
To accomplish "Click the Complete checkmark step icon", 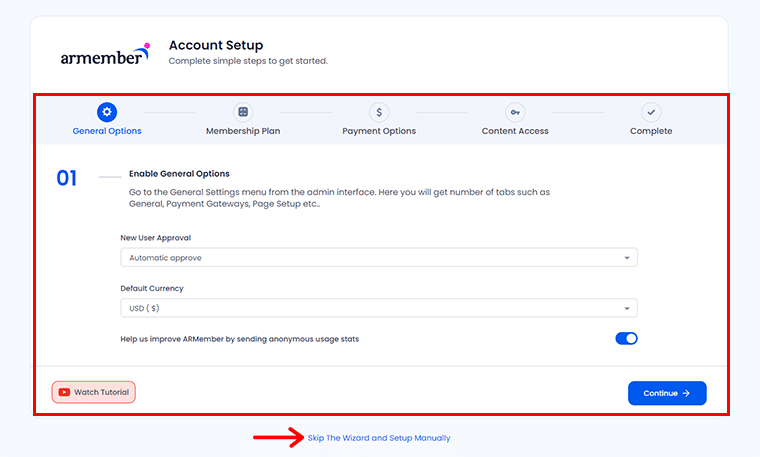I will pyautogui.click(x=651, y=112).
